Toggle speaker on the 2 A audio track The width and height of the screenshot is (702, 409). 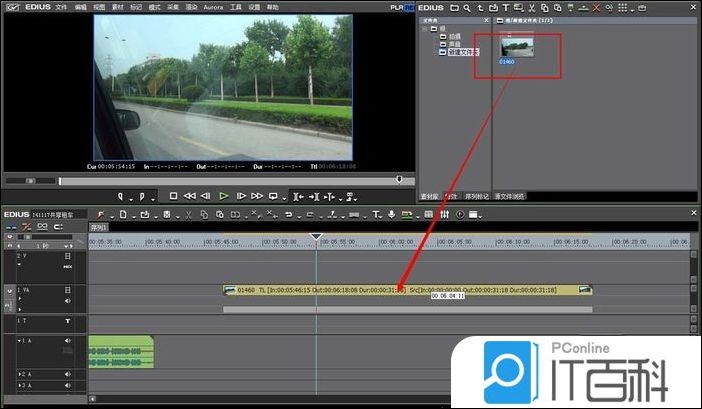pos(68,373)
